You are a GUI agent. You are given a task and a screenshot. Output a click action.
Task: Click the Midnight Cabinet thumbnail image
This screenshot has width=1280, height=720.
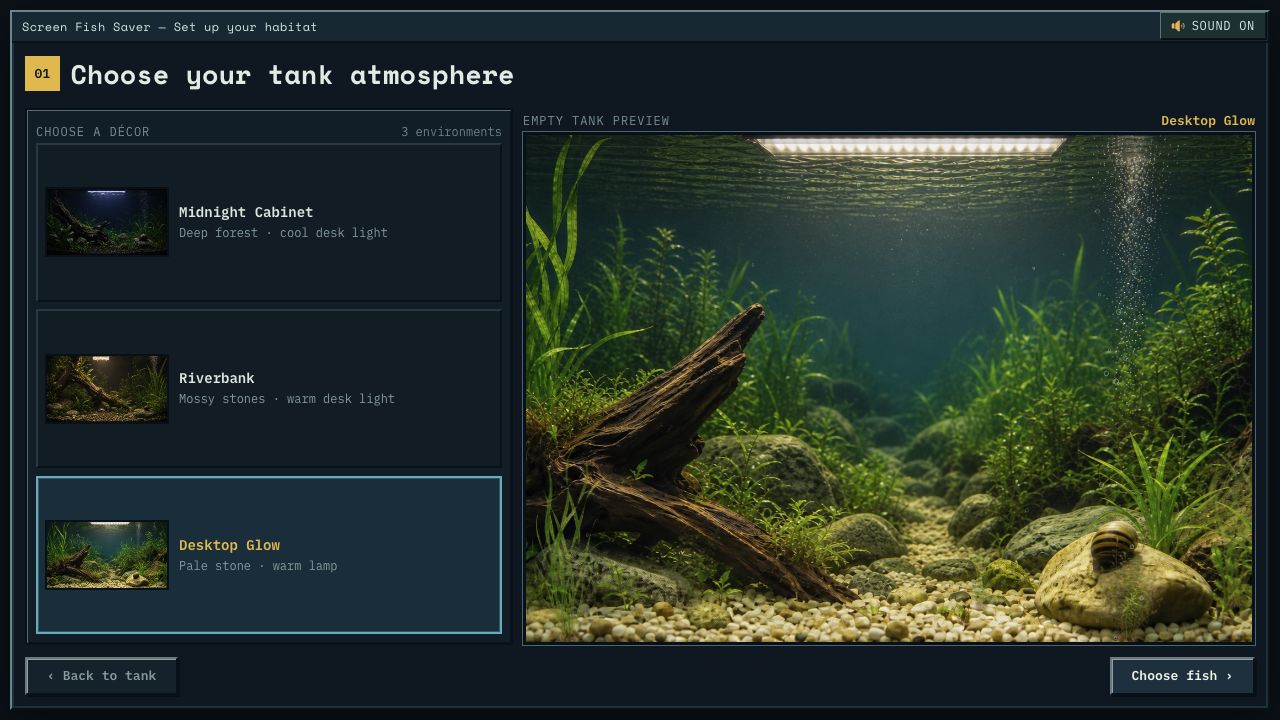pos(107,222)
